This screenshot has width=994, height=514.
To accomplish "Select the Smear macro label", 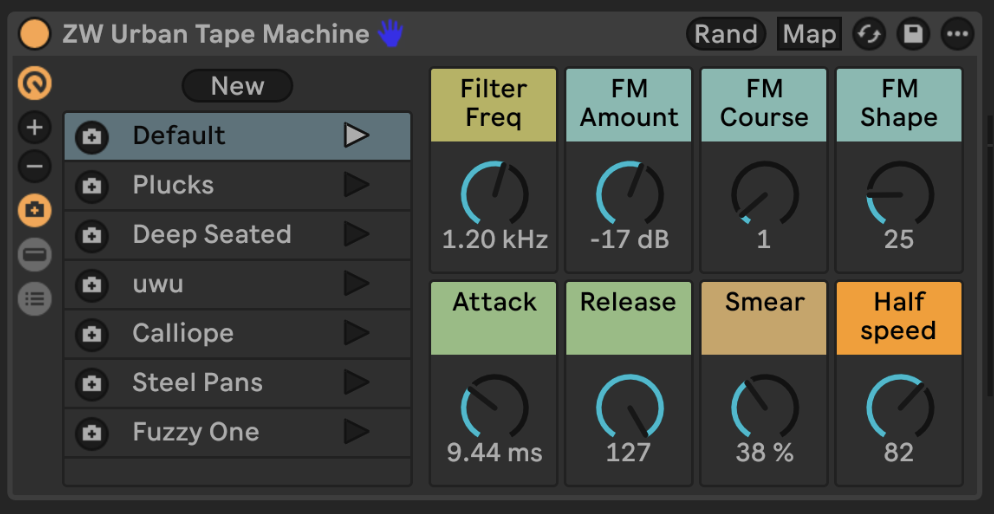I will click(x=764, y=319).
